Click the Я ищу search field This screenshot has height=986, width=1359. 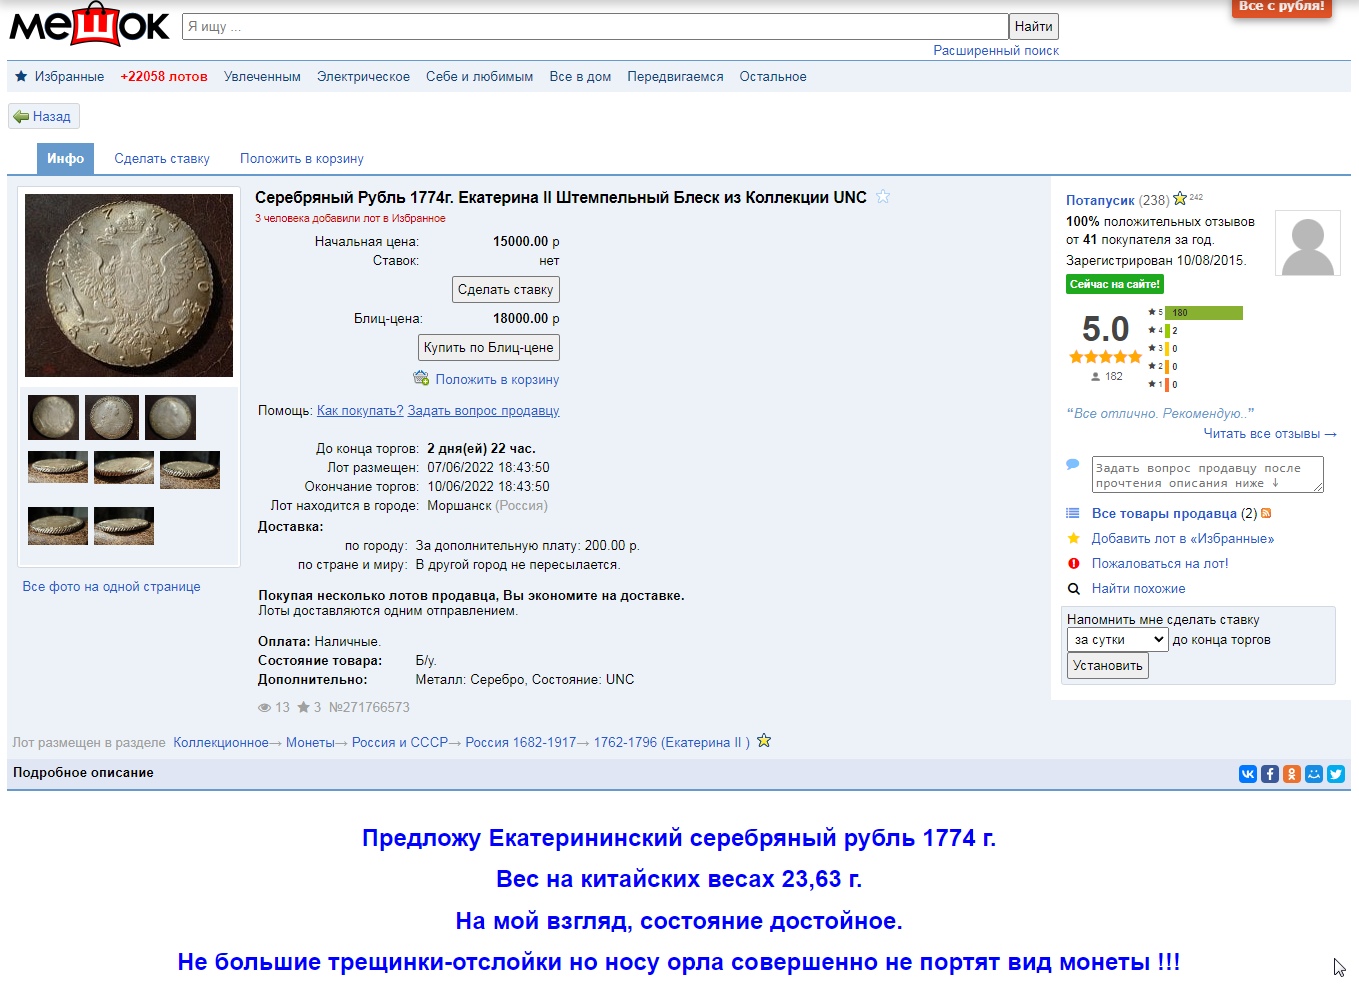point(595,27)
